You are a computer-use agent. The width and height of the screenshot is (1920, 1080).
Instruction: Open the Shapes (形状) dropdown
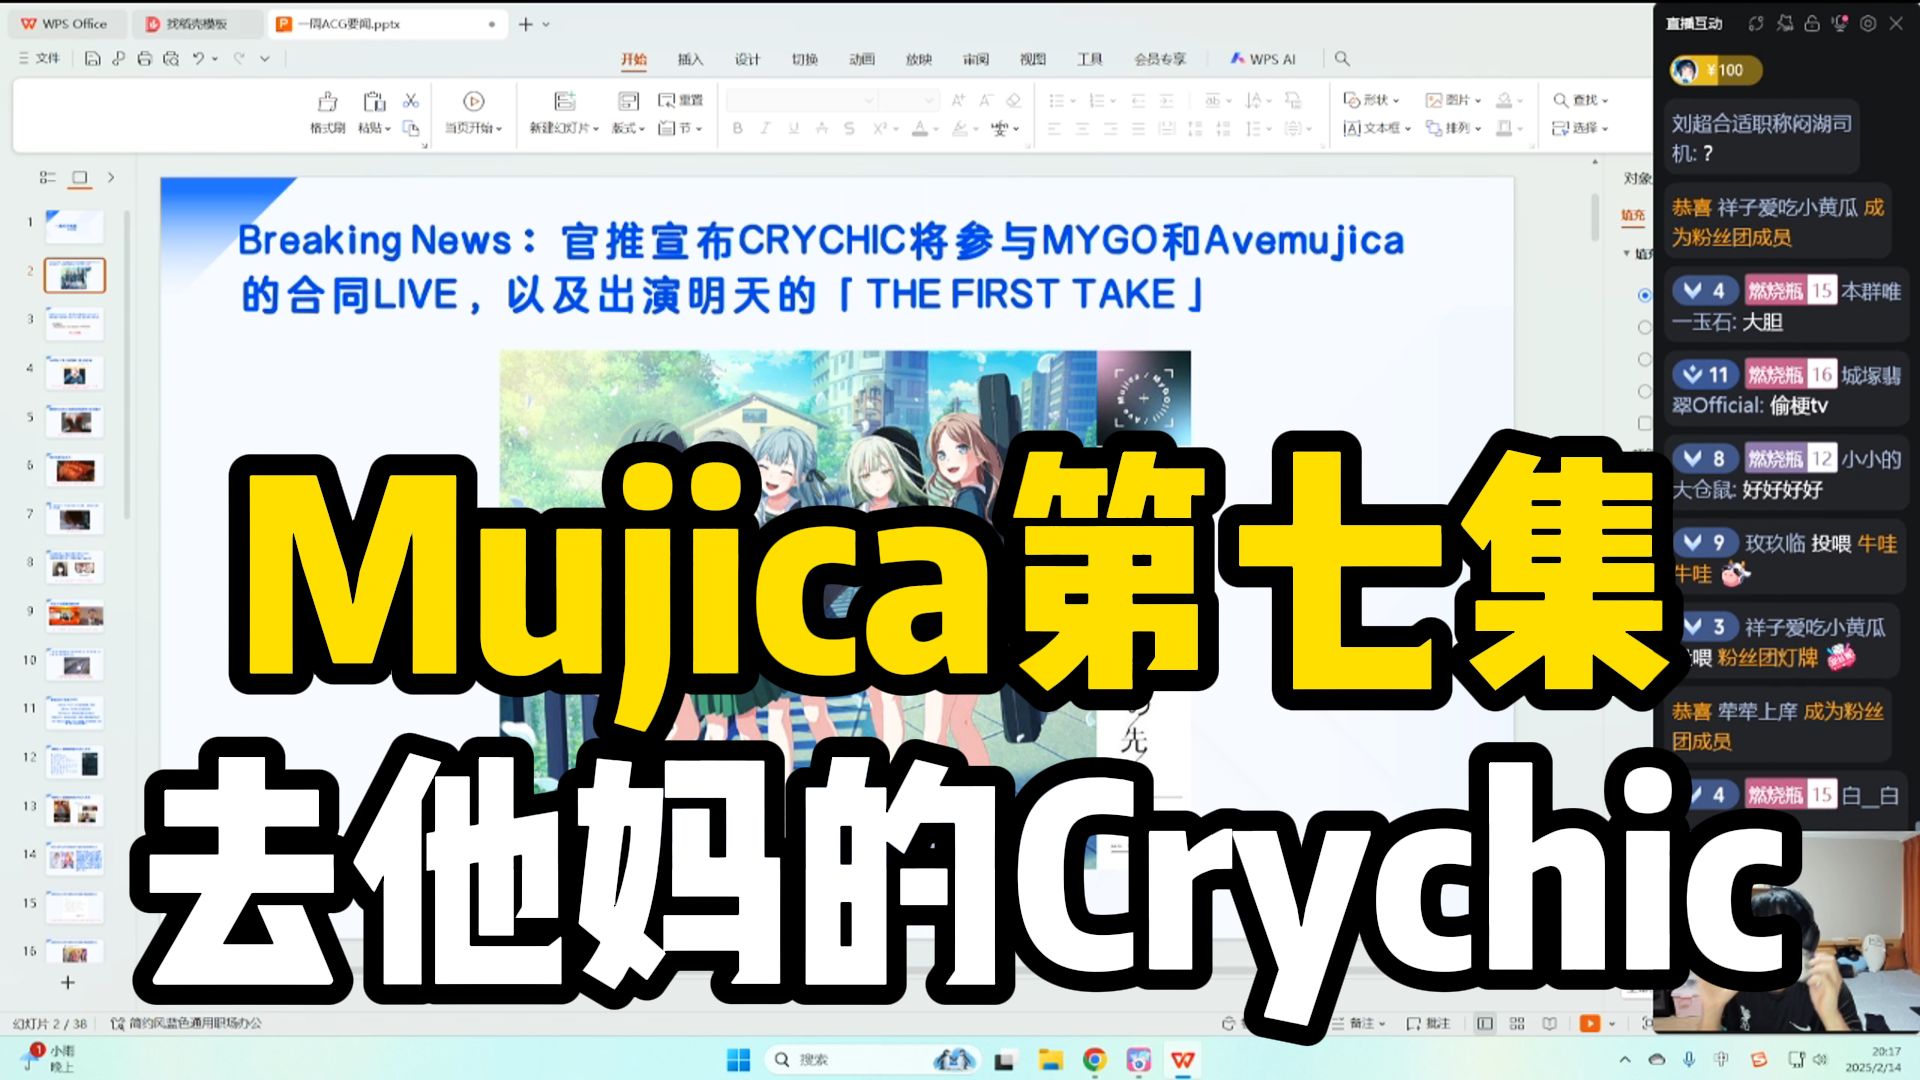click(1372, 100)
